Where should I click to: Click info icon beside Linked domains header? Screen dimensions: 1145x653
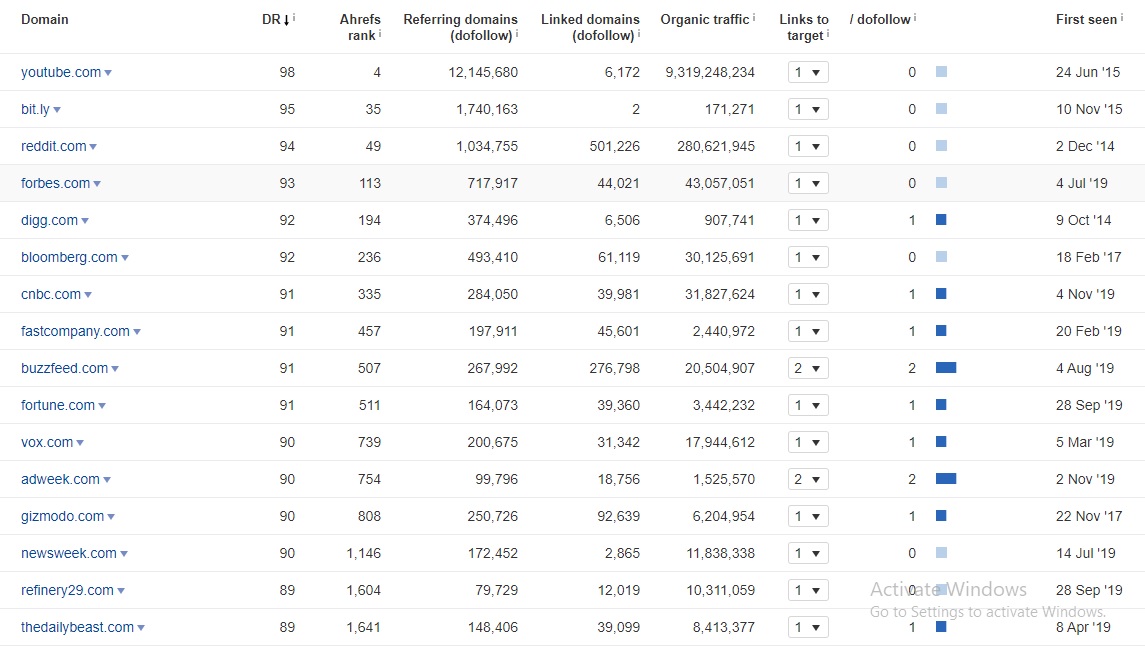coord(638,33)
